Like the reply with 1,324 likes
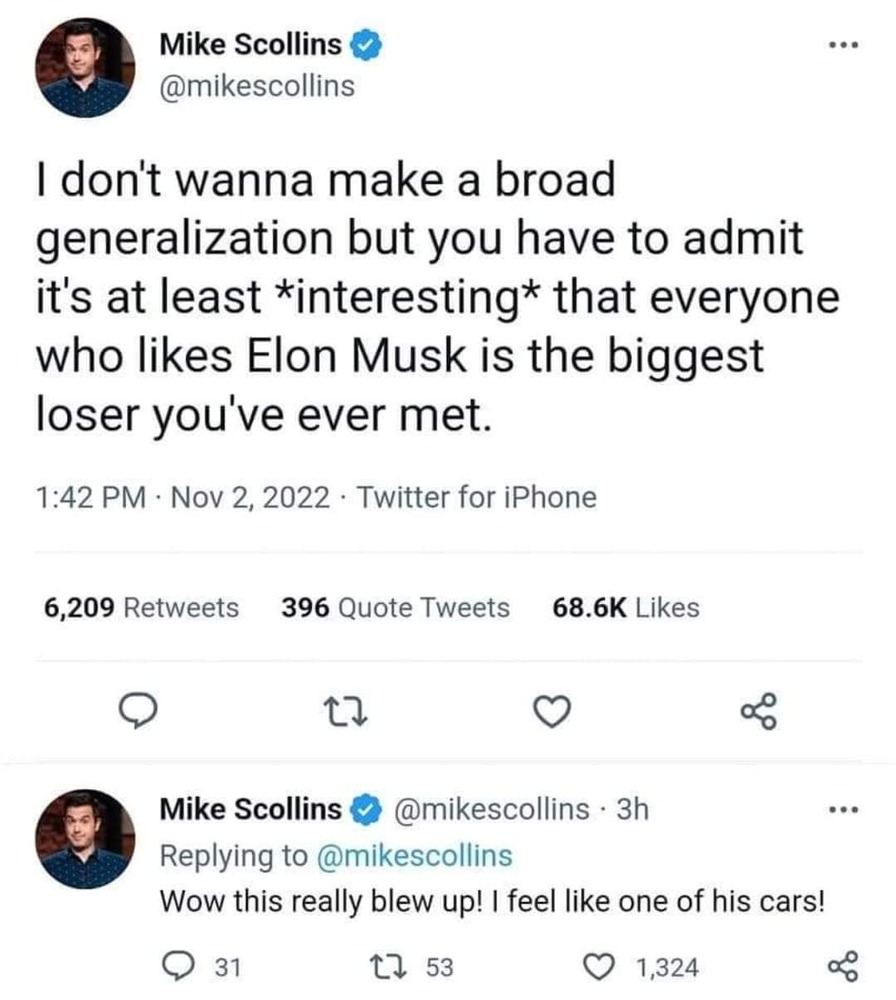The image size is (896, 1000). 601,967
